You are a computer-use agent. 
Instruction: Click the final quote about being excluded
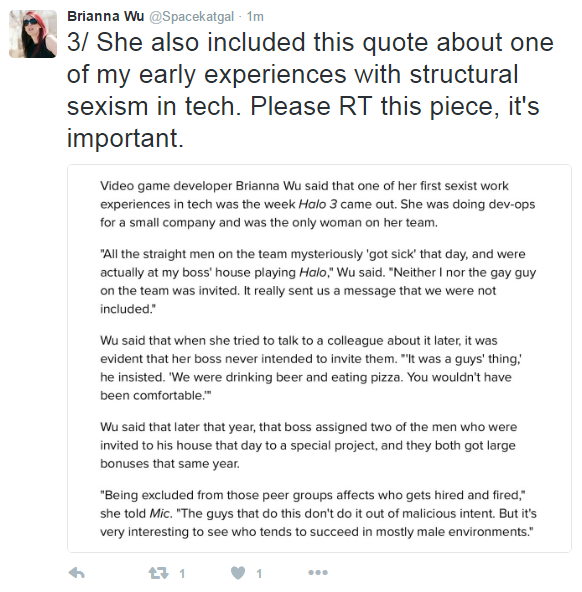tap(318, 513)
